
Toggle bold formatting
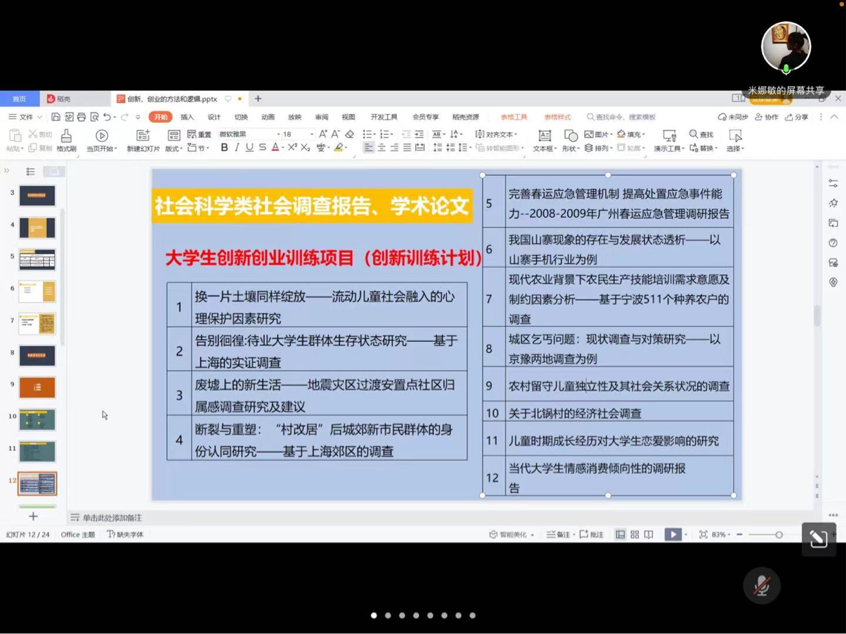coord(224,148)
